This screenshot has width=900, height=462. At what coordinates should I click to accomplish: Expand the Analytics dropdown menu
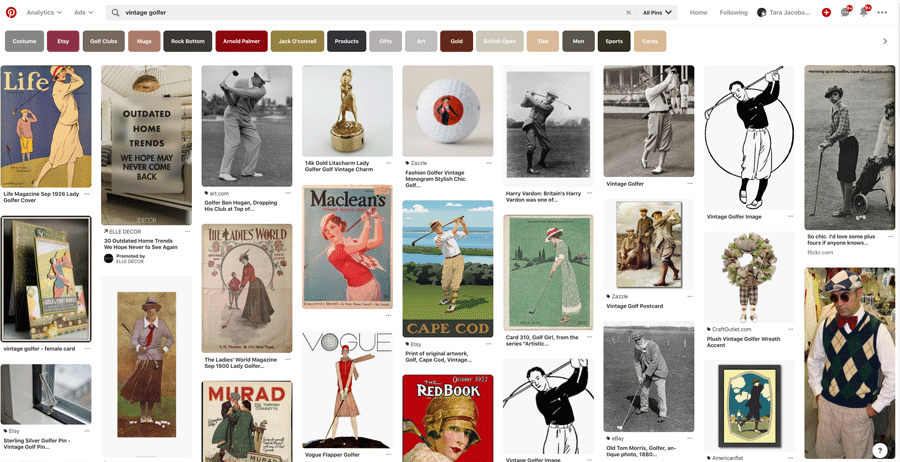coord(44,12)
